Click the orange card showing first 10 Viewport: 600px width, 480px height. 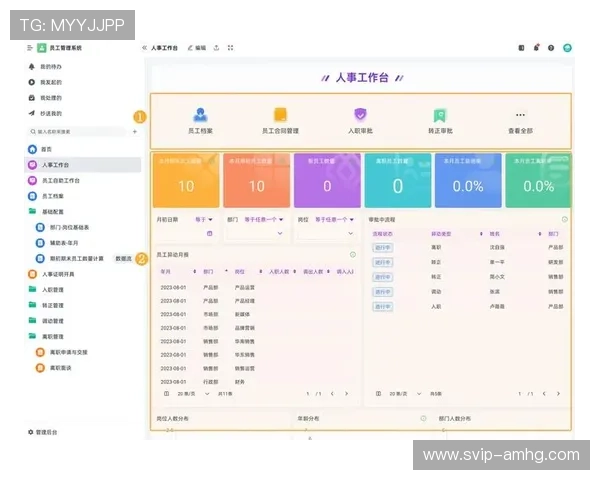(186, 180)
